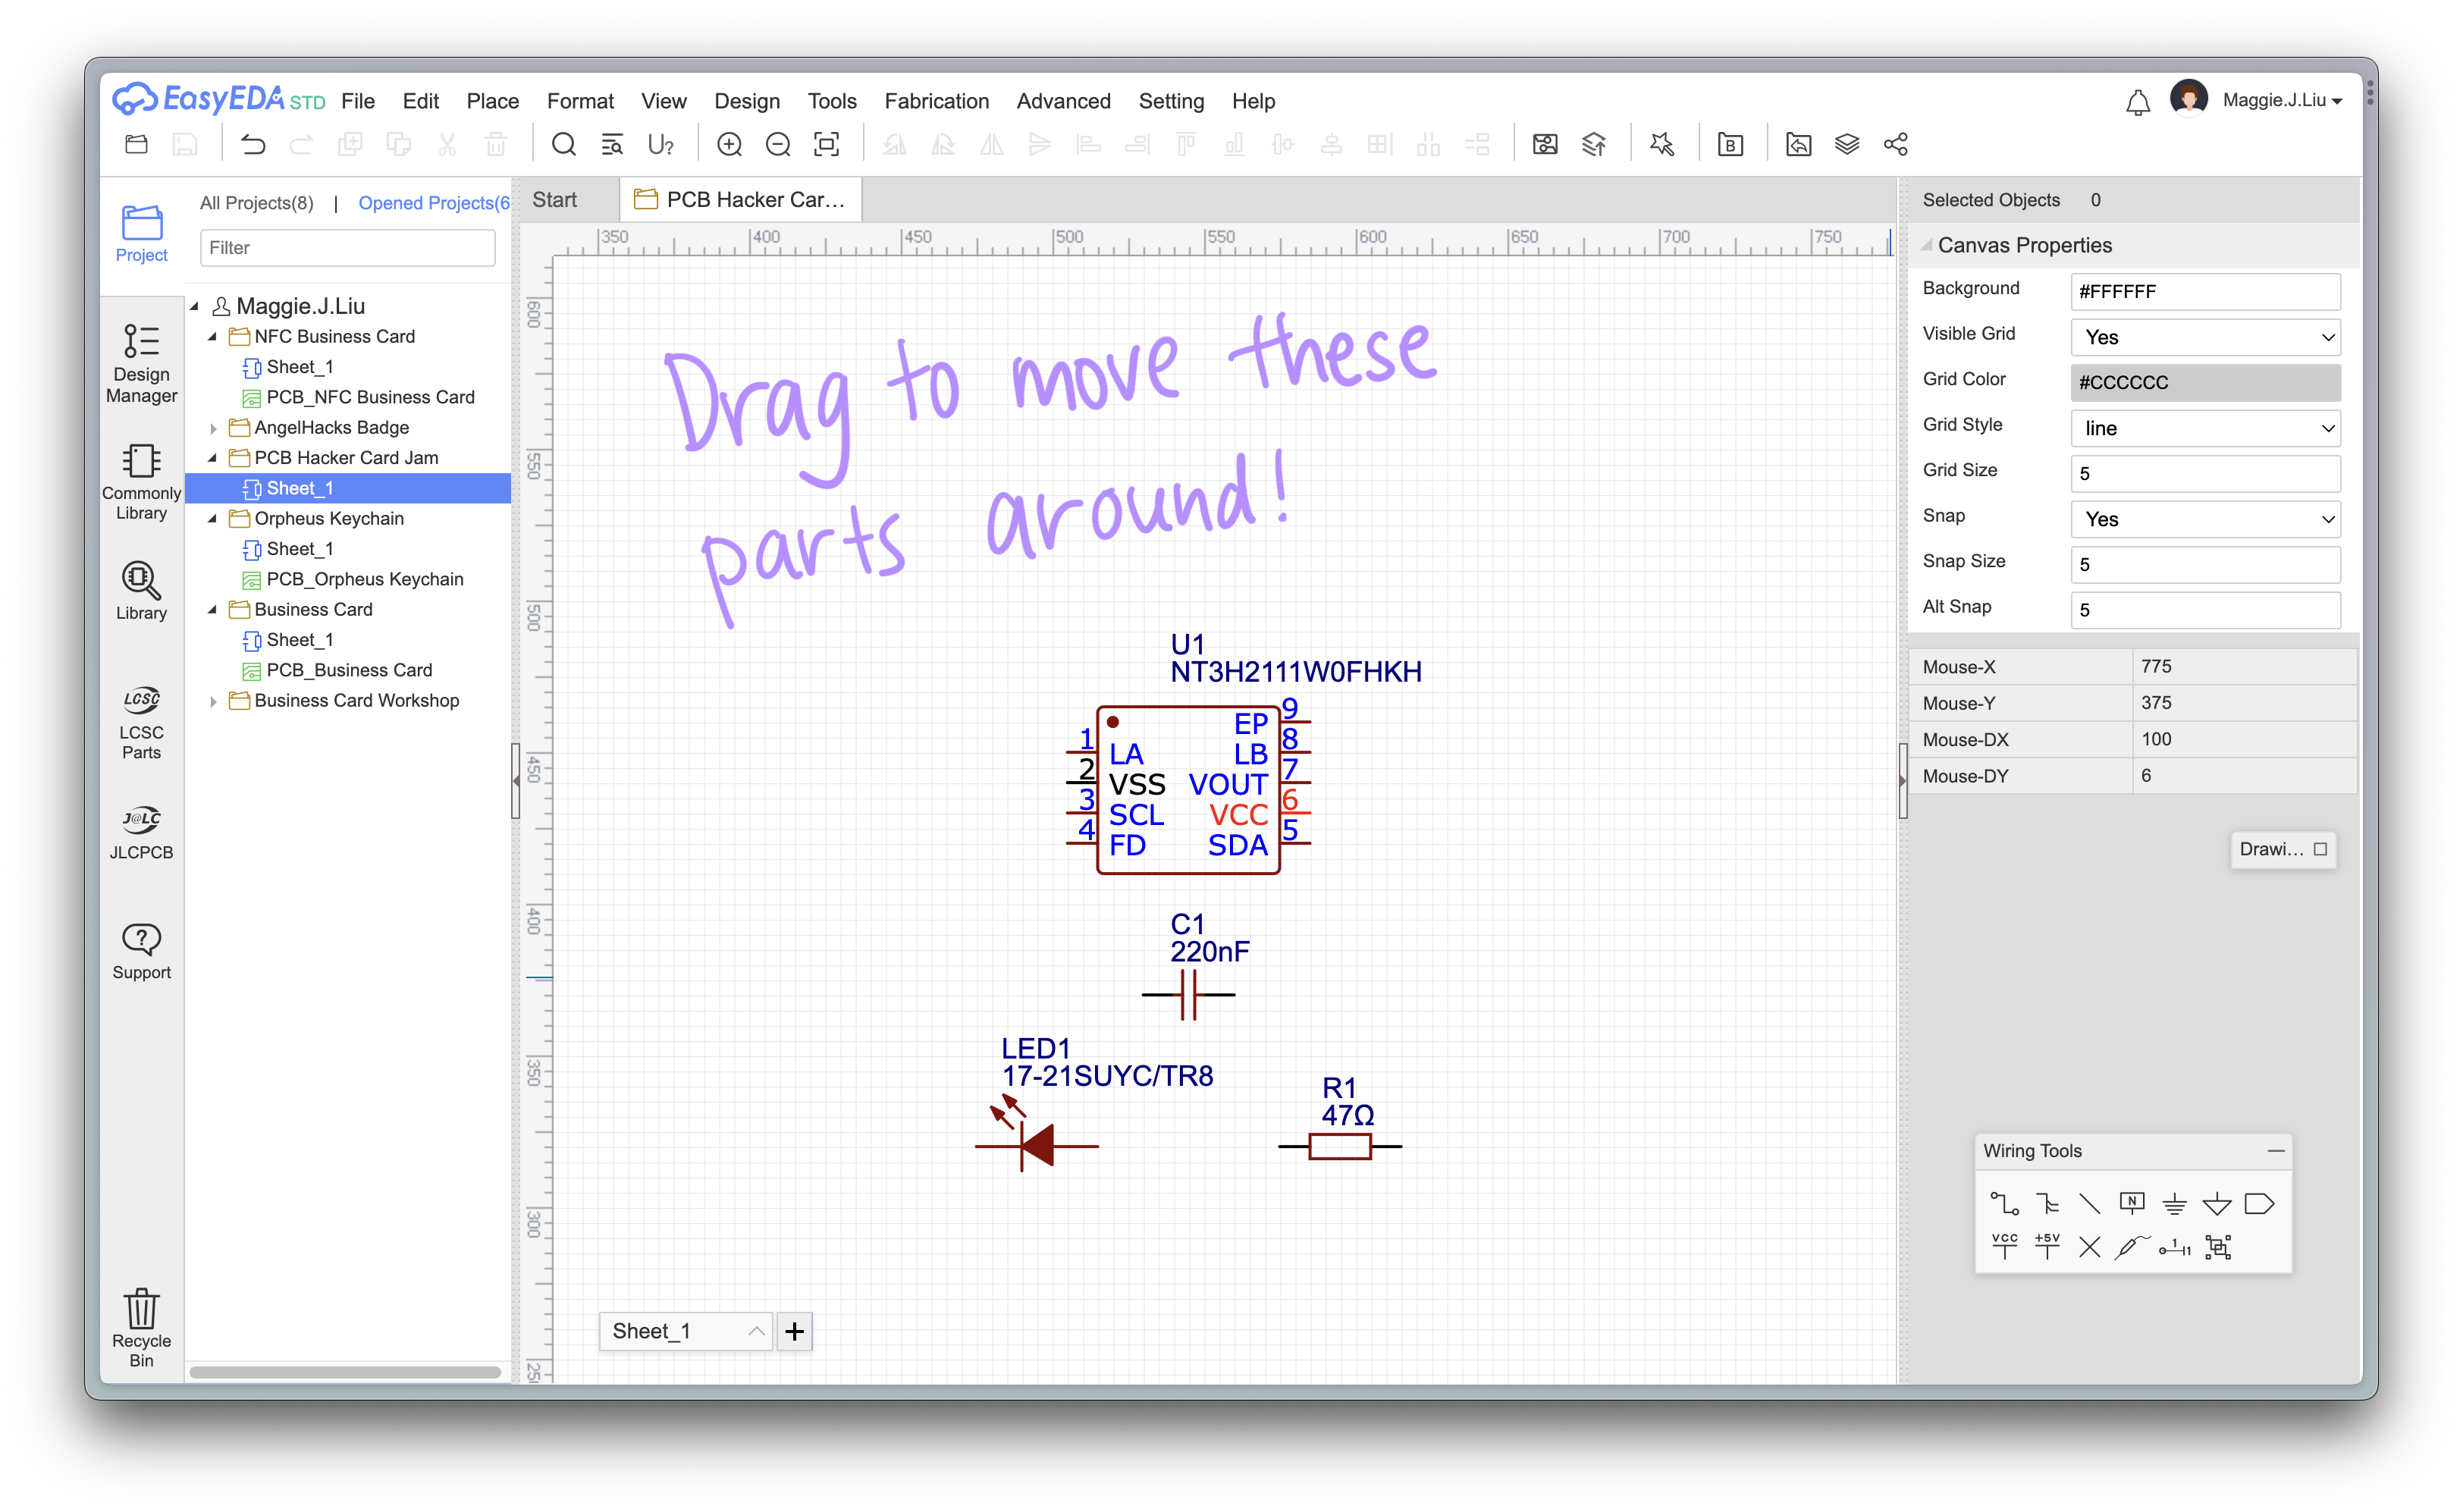Show Opened Projects list
This screenshot has width=2463, height=1512.
434,203
